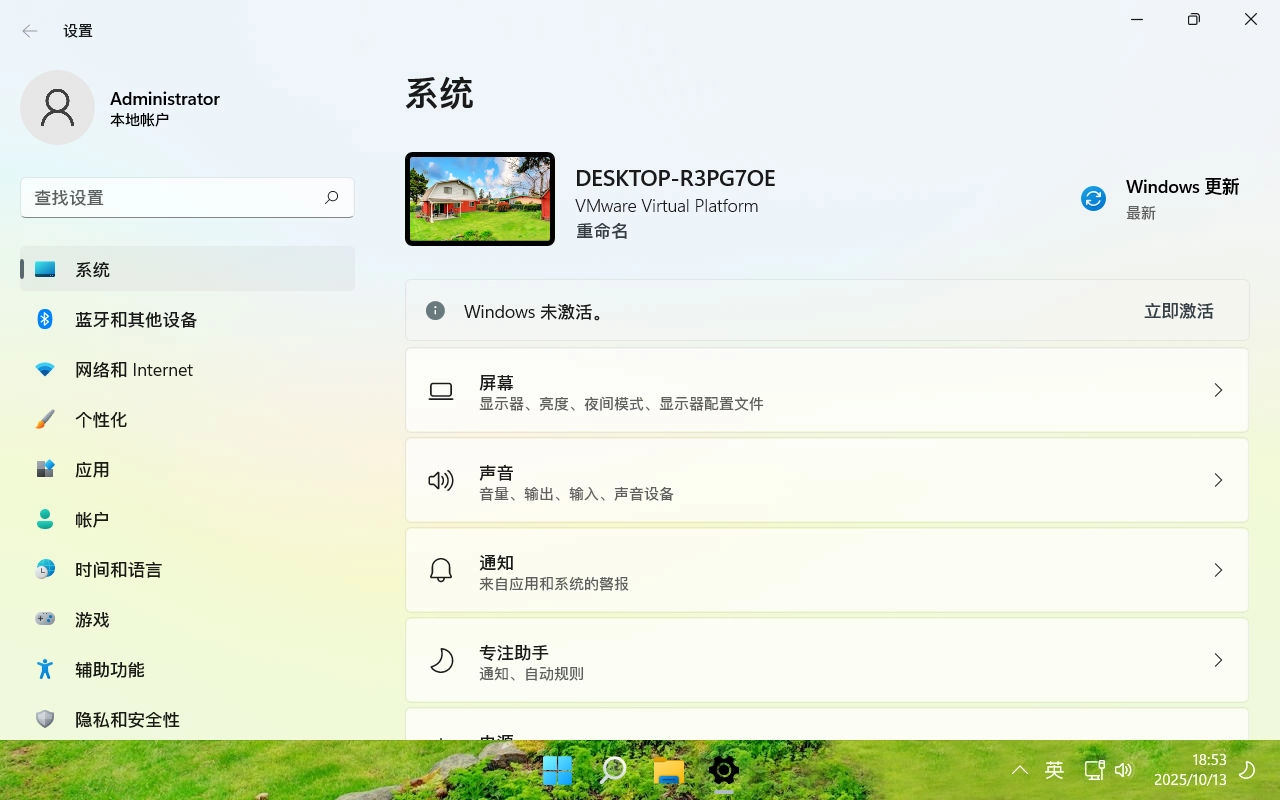Click the Windows 更新 sync icon
The width and height of the screenshot is (1280, 800).
(x=1092, y=198)
